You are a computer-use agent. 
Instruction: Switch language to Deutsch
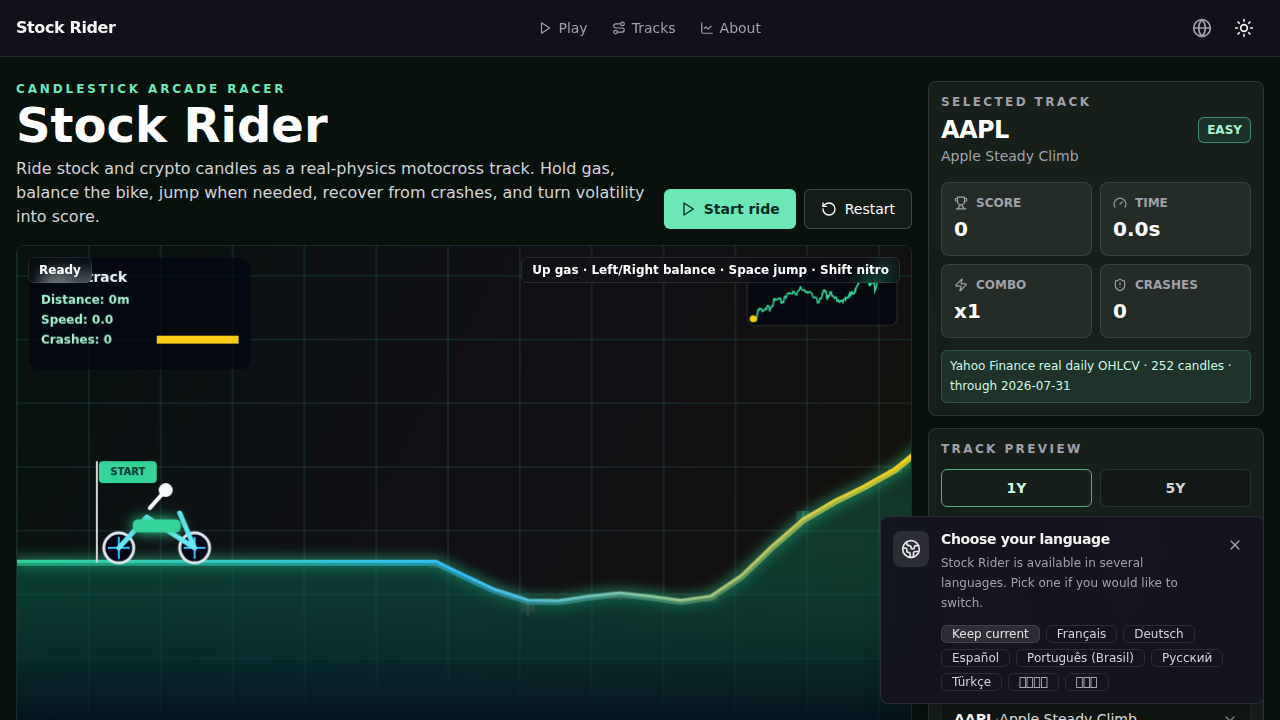(x=1159, y=634)
